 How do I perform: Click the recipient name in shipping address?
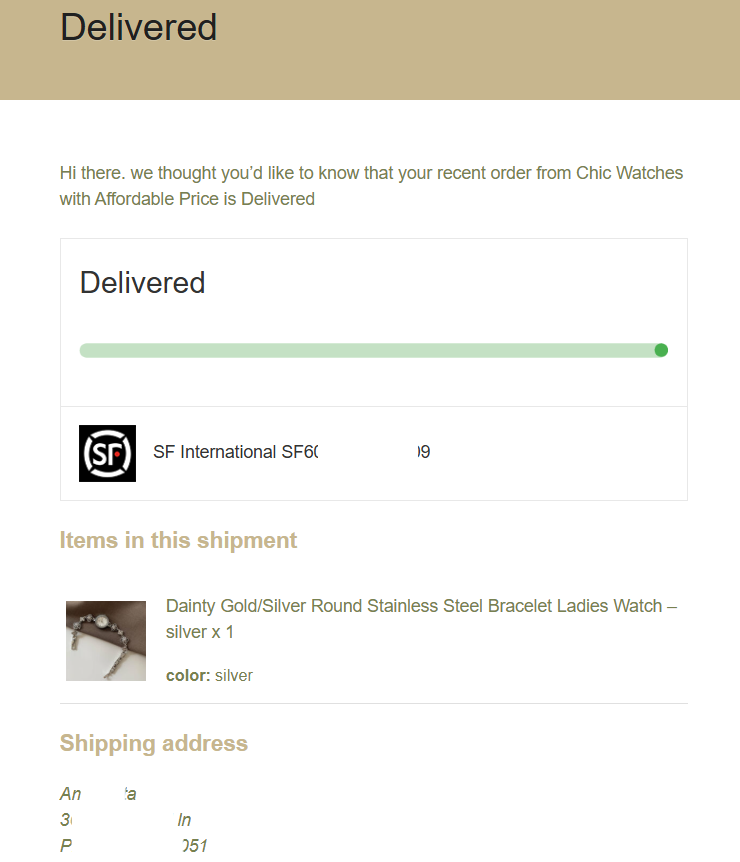pos(98,794)
